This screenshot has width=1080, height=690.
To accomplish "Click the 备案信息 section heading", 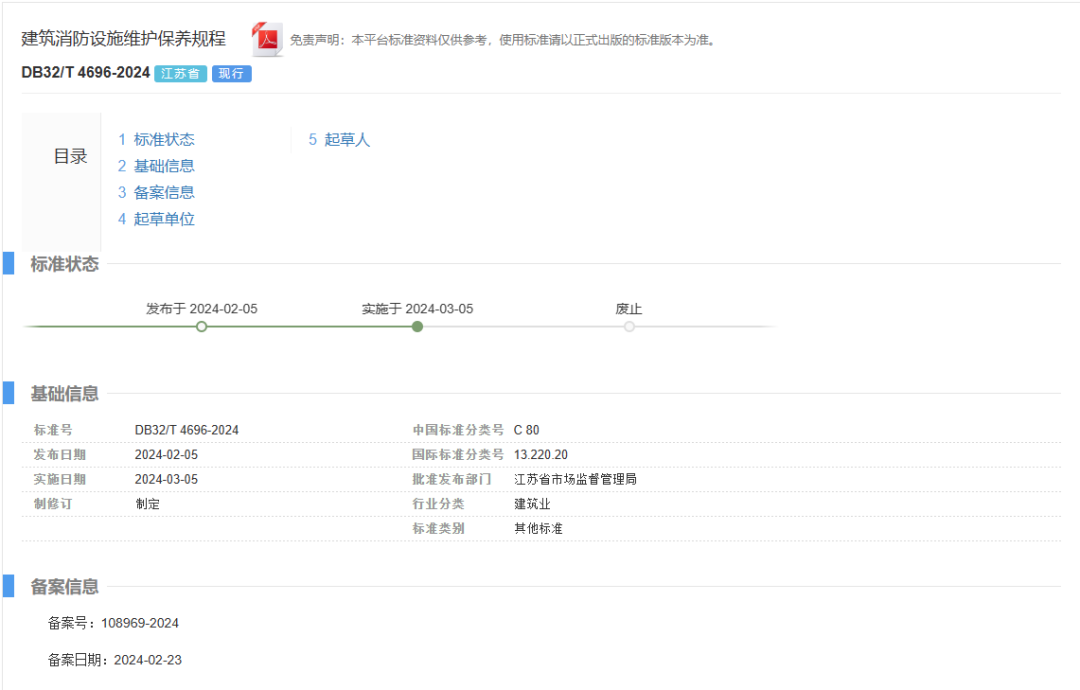I will pyautogui.click(x=65, y=587).
